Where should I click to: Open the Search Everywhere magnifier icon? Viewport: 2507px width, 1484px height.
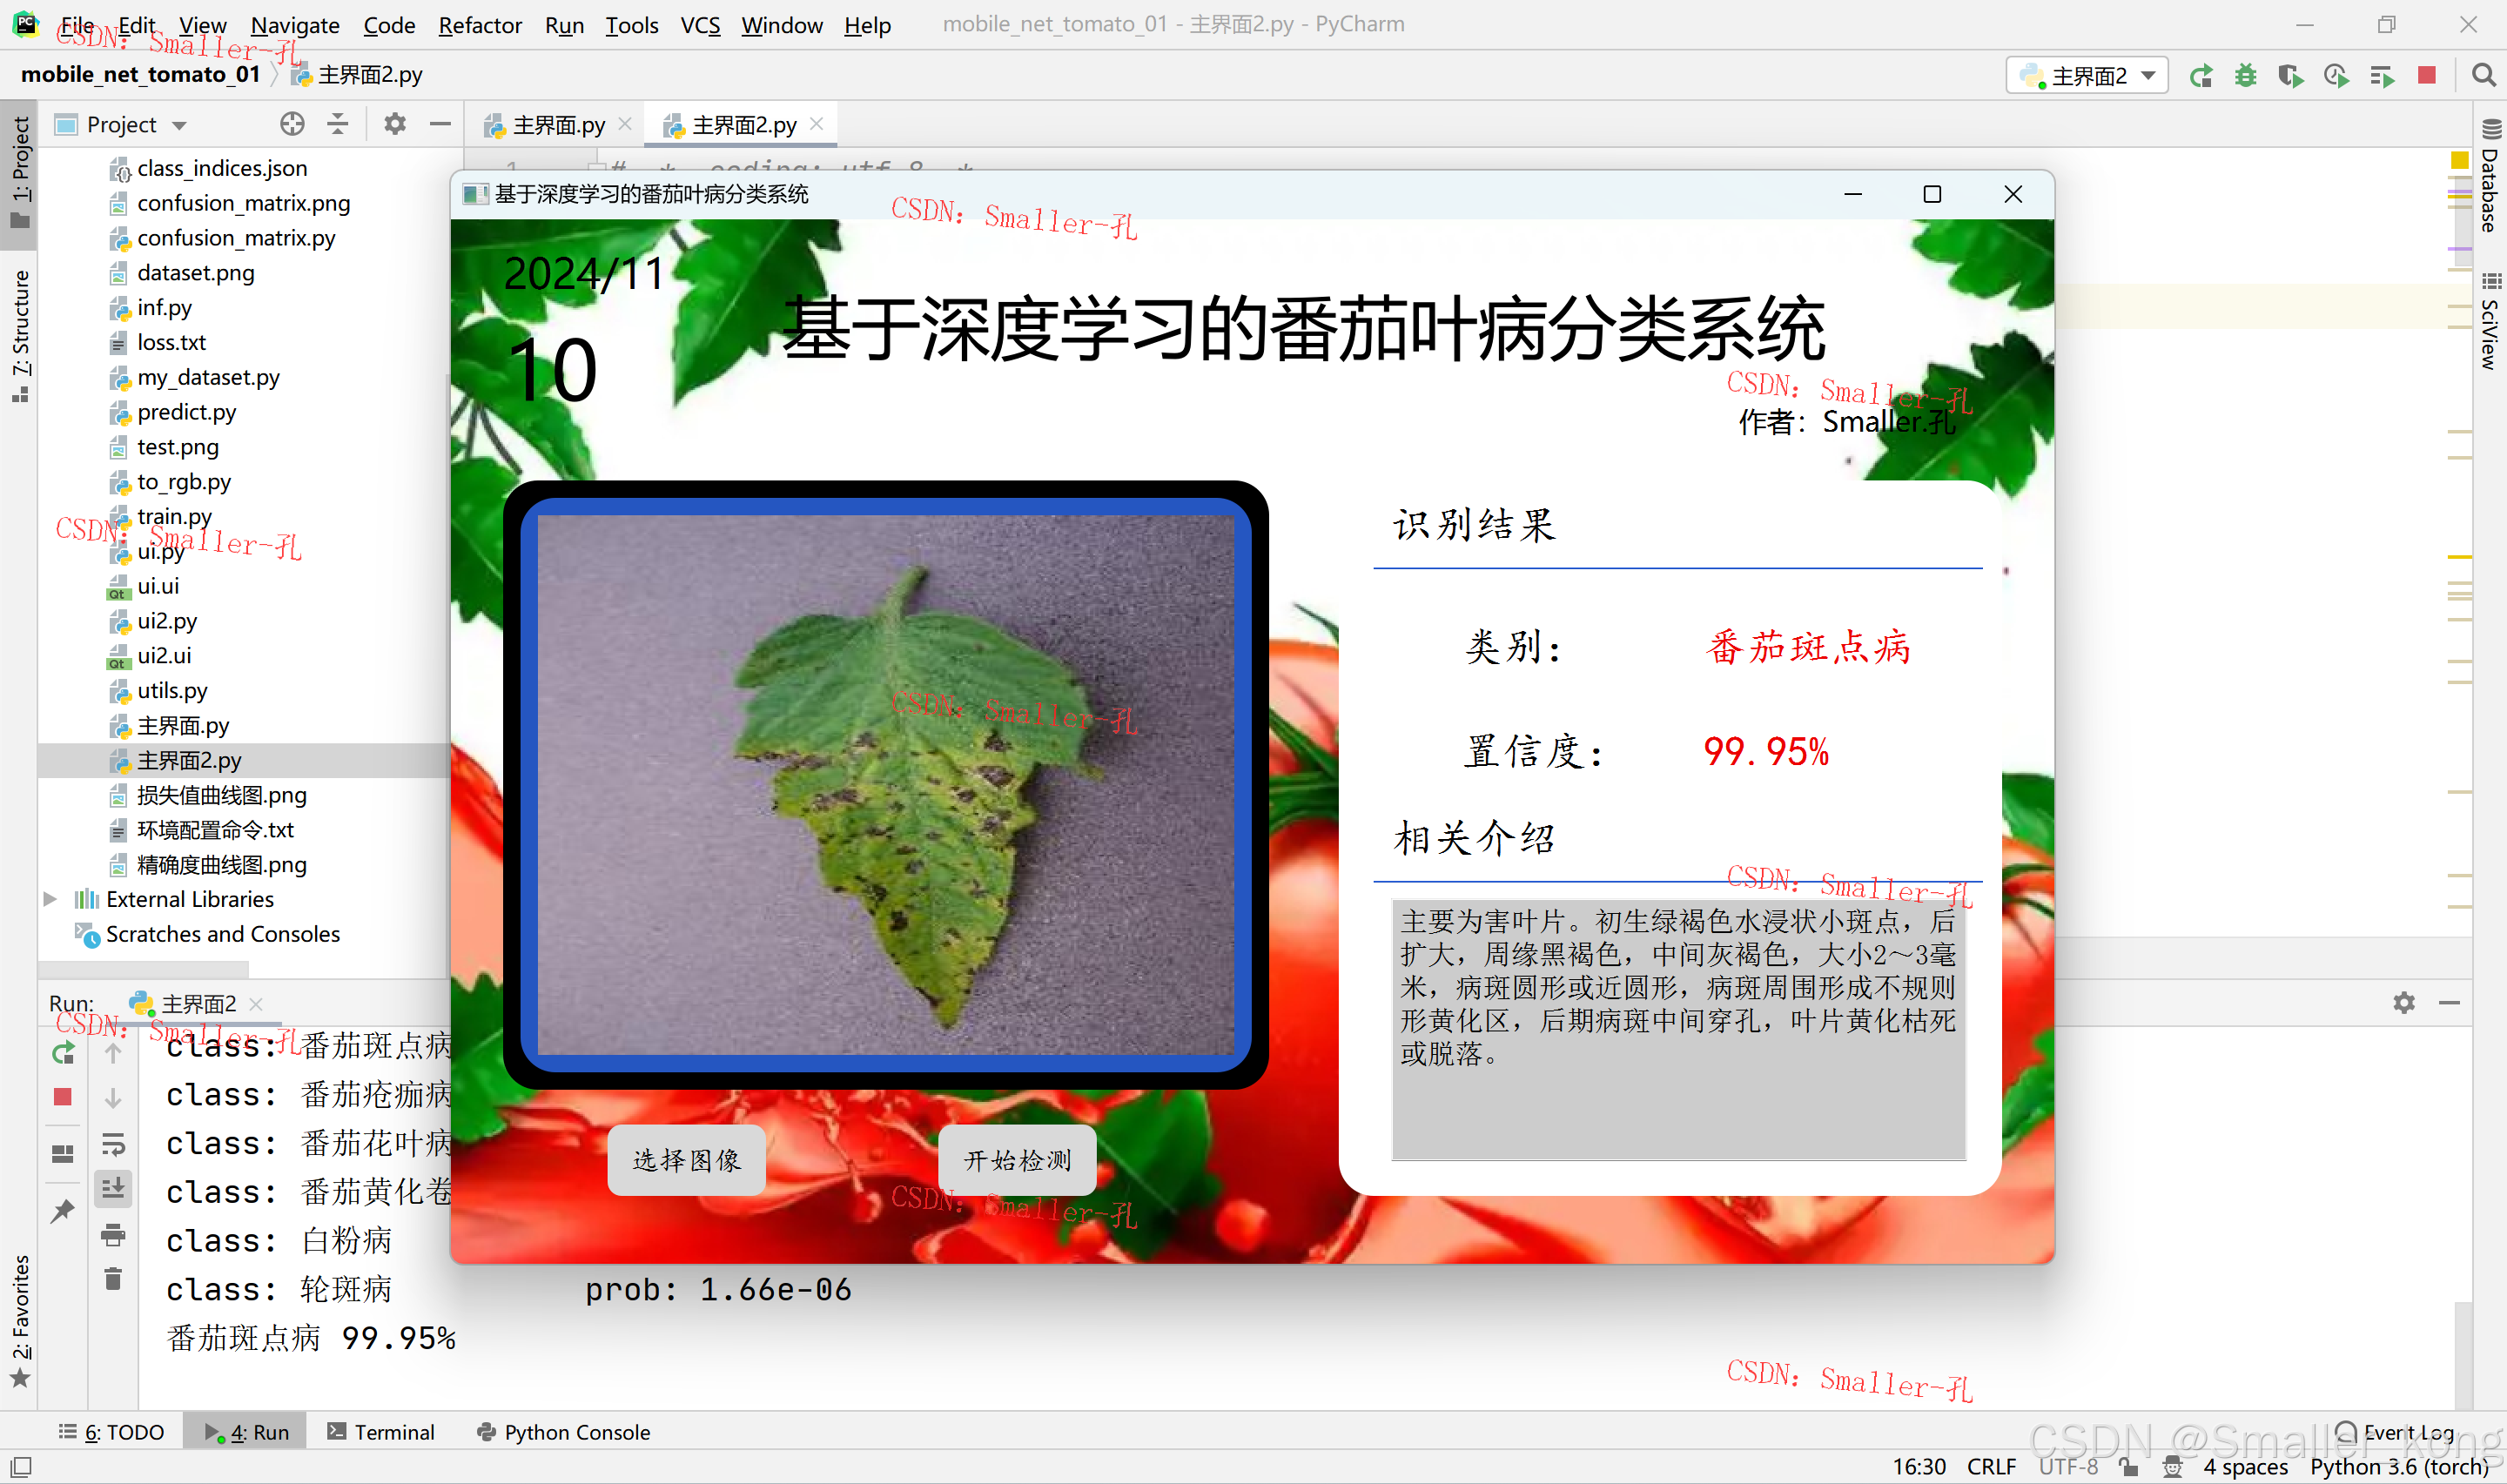[2482, 76]
